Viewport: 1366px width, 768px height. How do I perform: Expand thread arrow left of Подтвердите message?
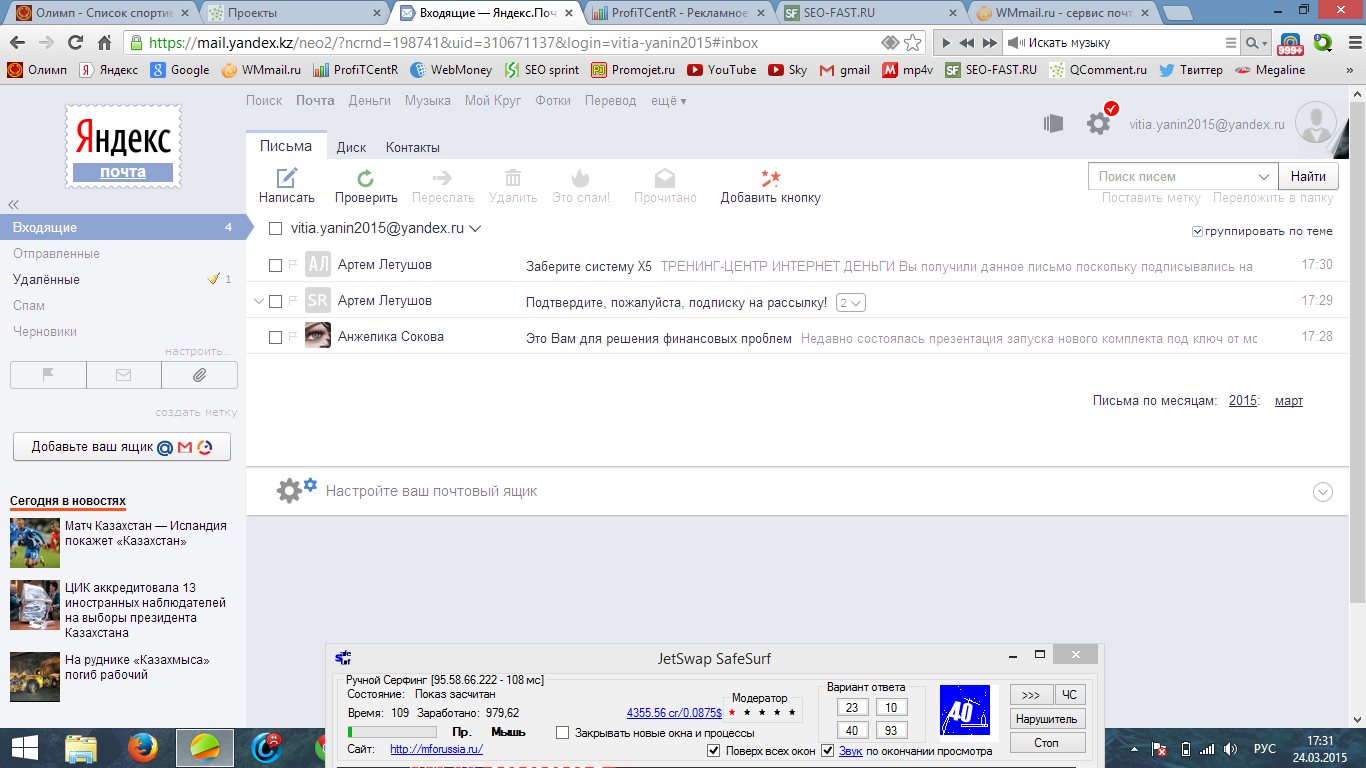[x=259, y=301]
